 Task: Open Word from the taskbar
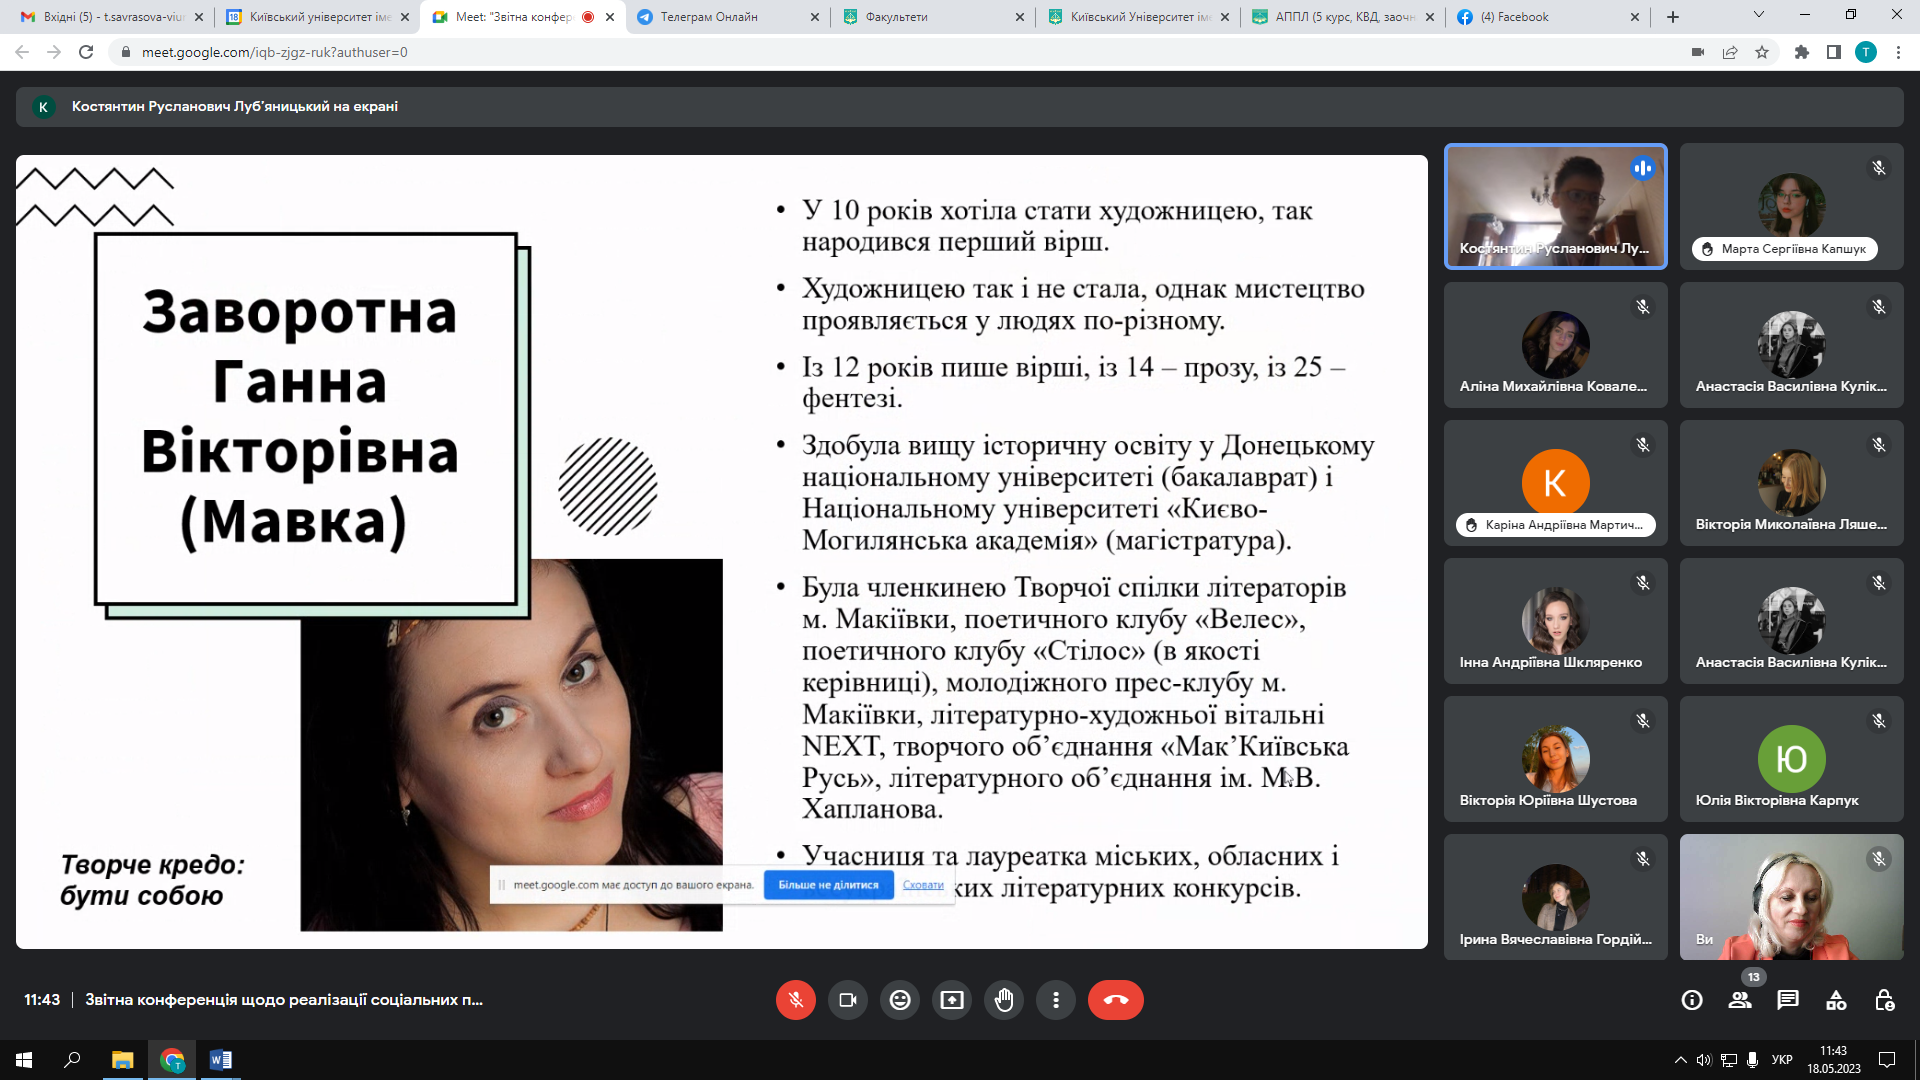click(x=221, y=1060)
